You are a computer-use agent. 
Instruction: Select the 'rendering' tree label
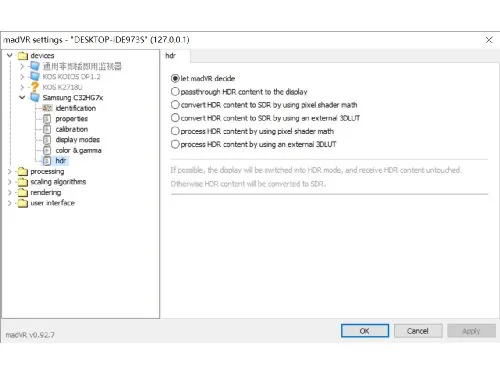coord(46,192)
